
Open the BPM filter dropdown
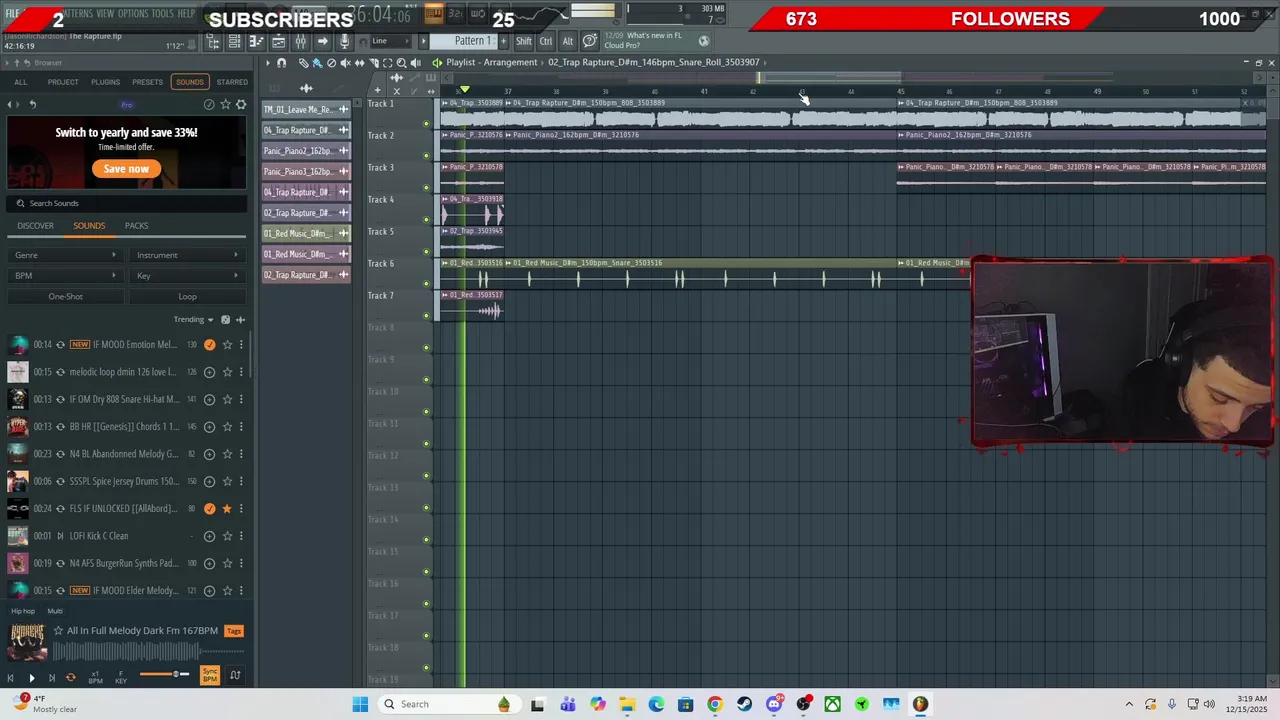pyautogui.click(x=66, y=276)
